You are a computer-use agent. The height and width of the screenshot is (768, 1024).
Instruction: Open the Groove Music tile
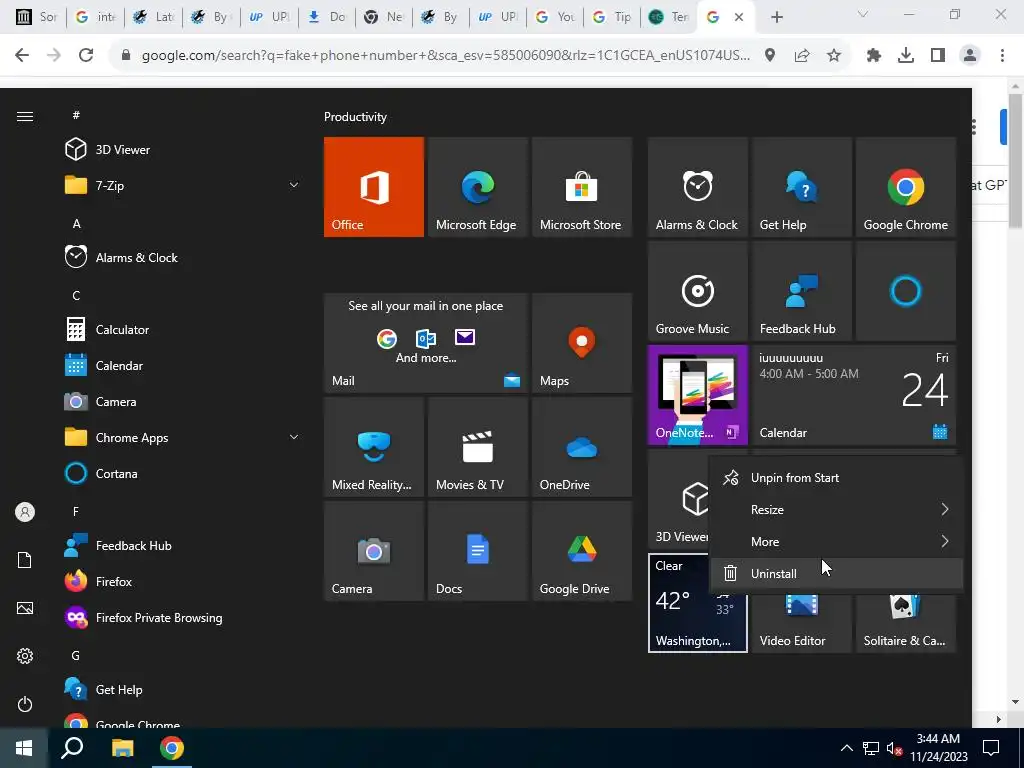697,291
